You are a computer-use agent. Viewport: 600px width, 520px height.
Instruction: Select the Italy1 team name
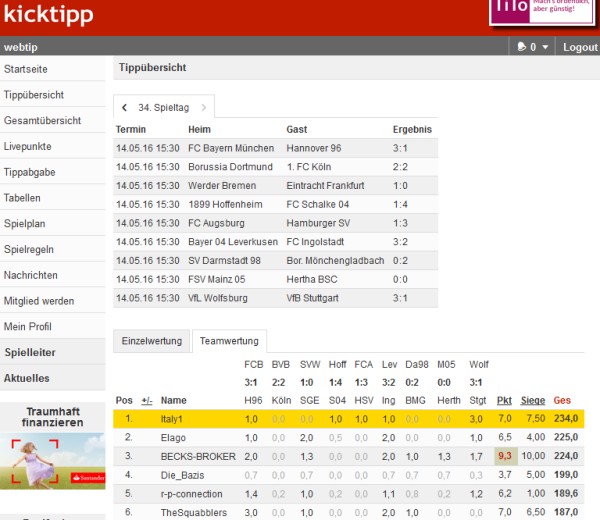pyautogui.click(x=171, y=419)
